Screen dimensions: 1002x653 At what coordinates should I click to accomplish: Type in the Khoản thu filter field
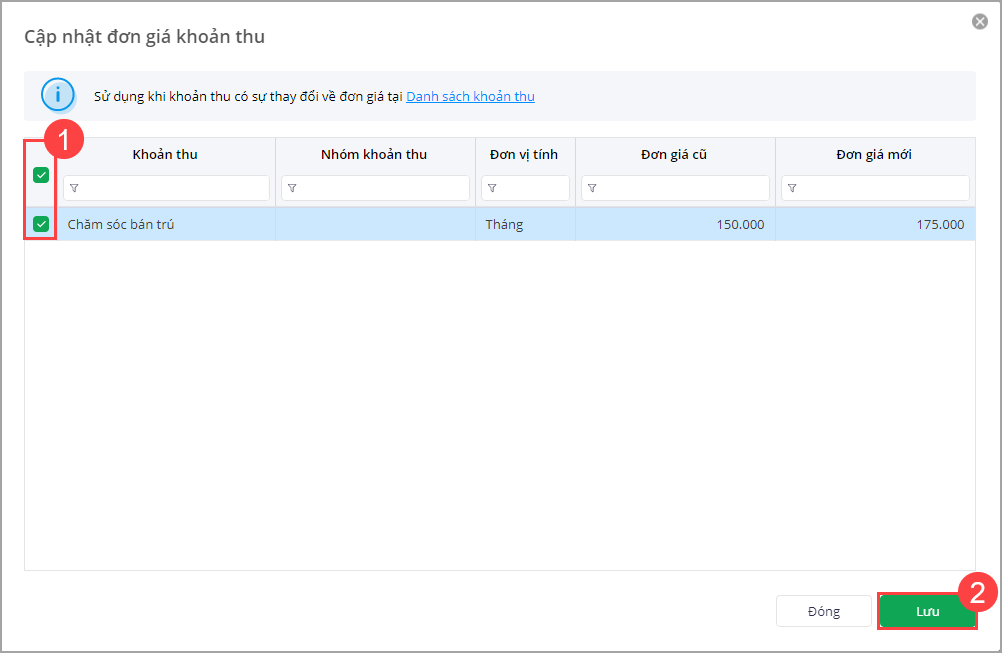pyautogui.click(x=174, y=188)
